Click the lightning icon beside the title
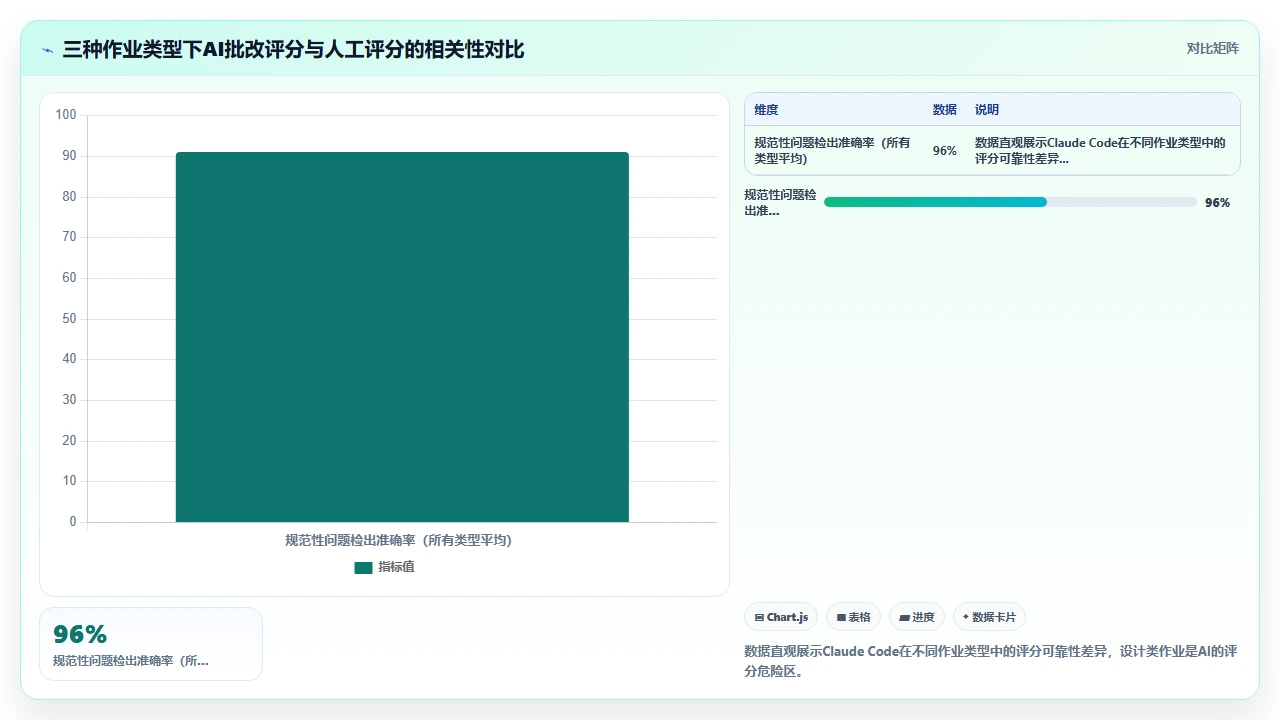The image size is (1280, 720). point(47,50)
